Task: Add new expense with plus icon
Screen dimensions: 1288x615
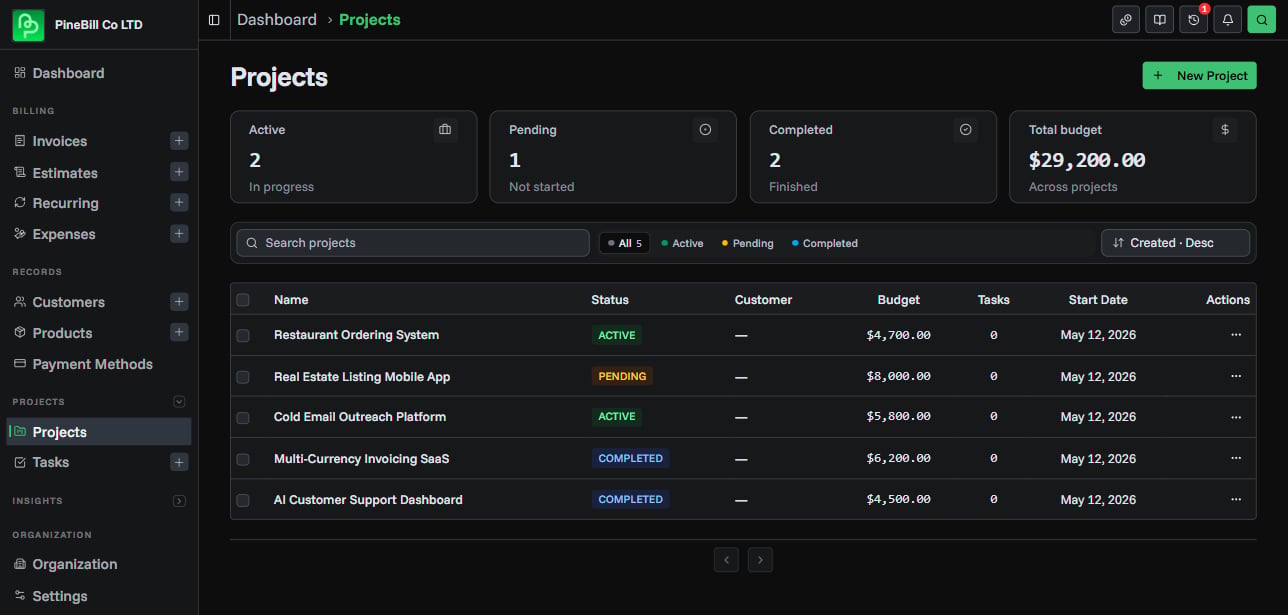Action: point(179,234)
